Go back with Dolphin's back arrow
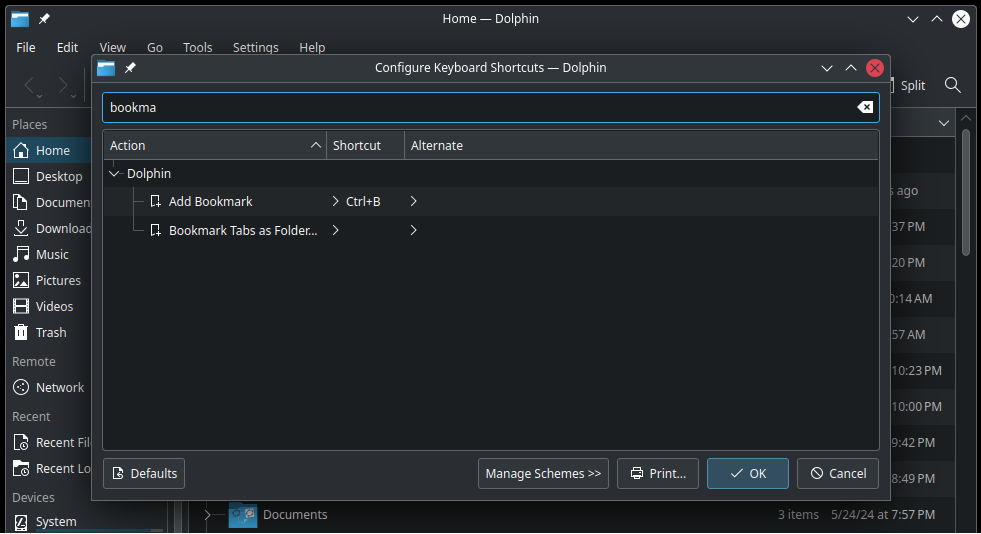This screenshot has width=981, height=534. (29, 85)
